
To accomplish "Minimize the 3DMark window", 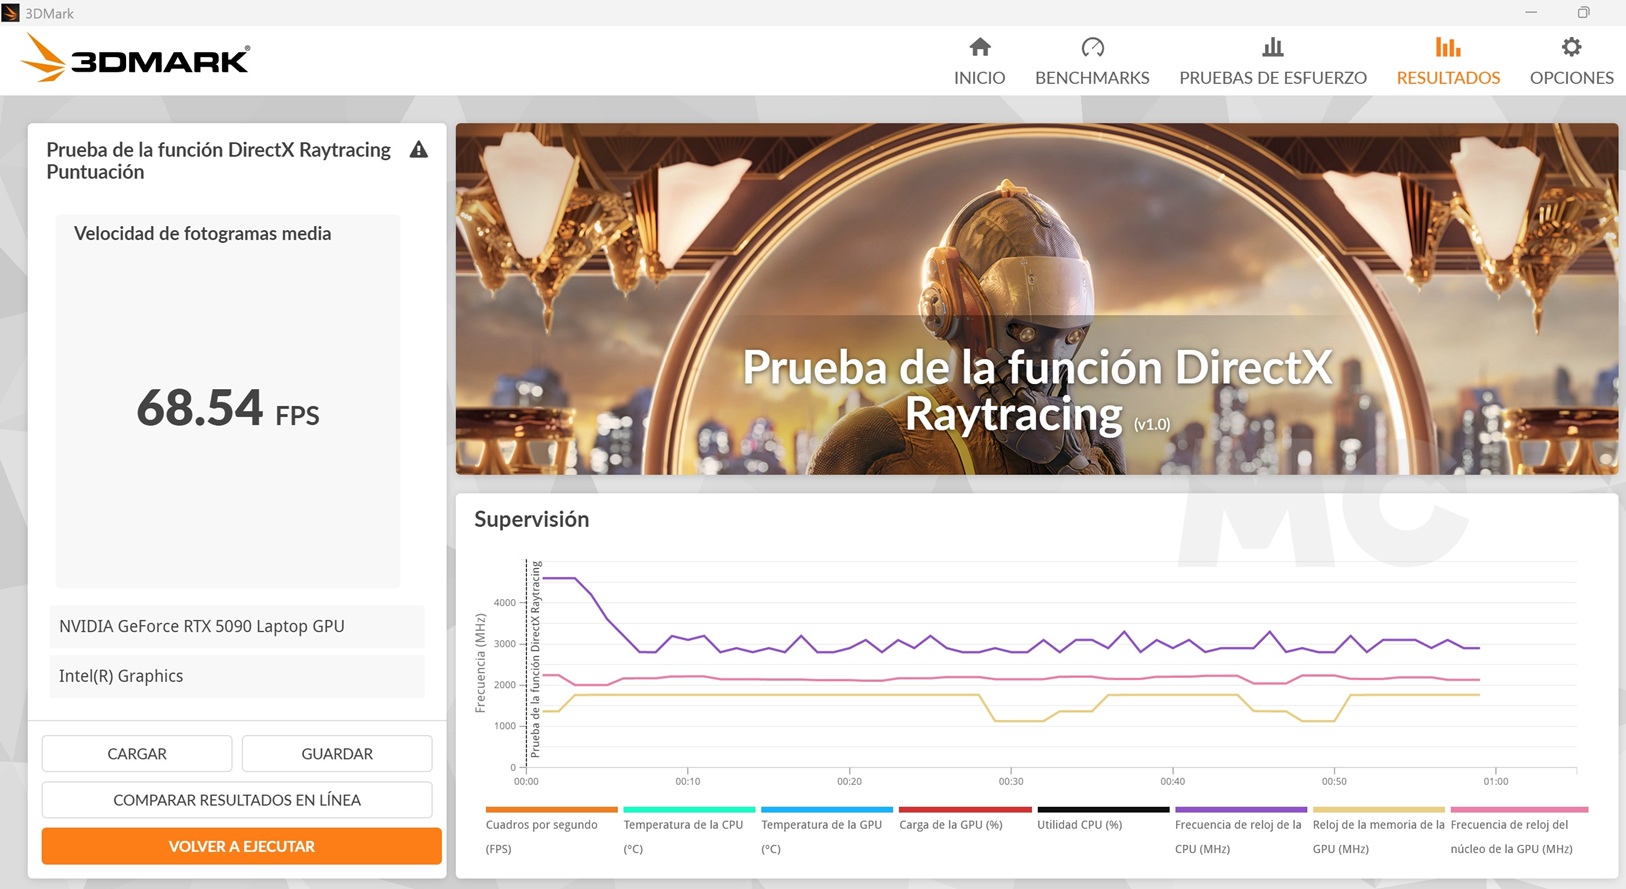I will pyautogui.click(x=1531, y=12).
